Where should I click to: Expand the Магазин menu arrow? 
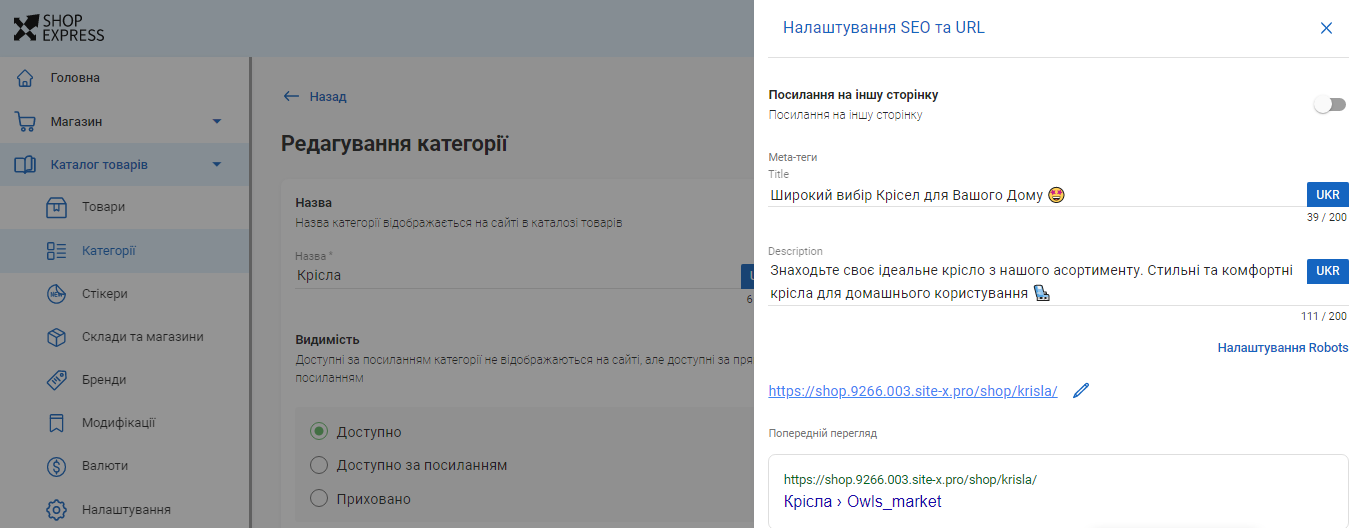click(217, 122)
